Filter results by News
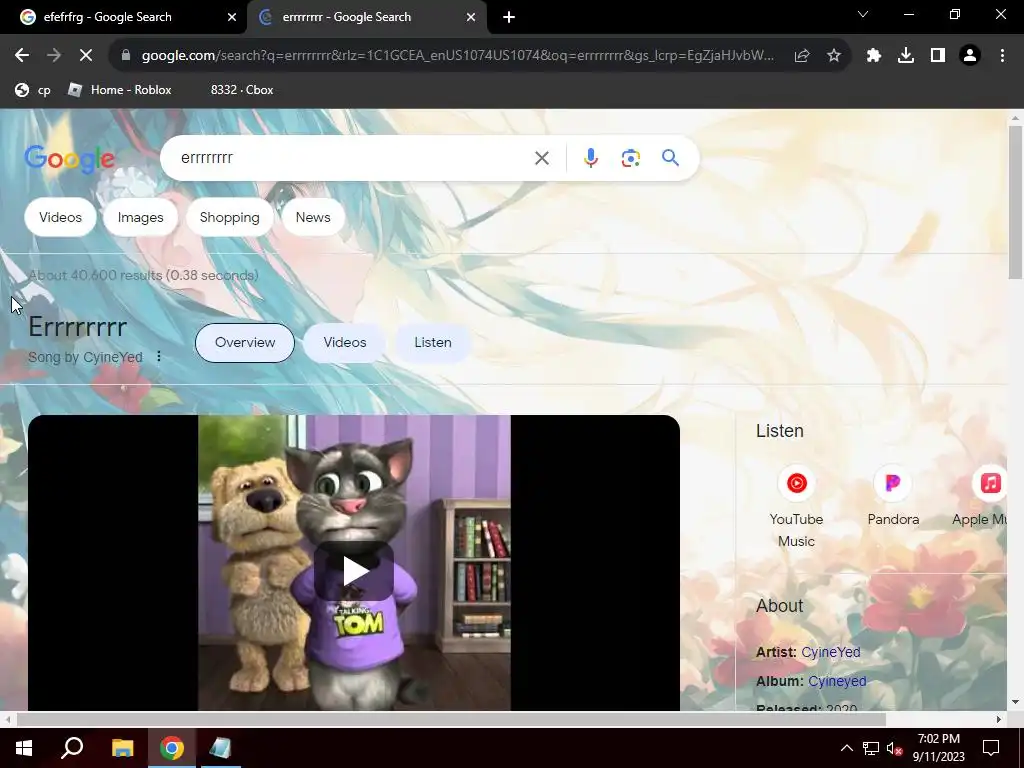Viewport: 1024px width, 768px height. (x=313, y=217)
